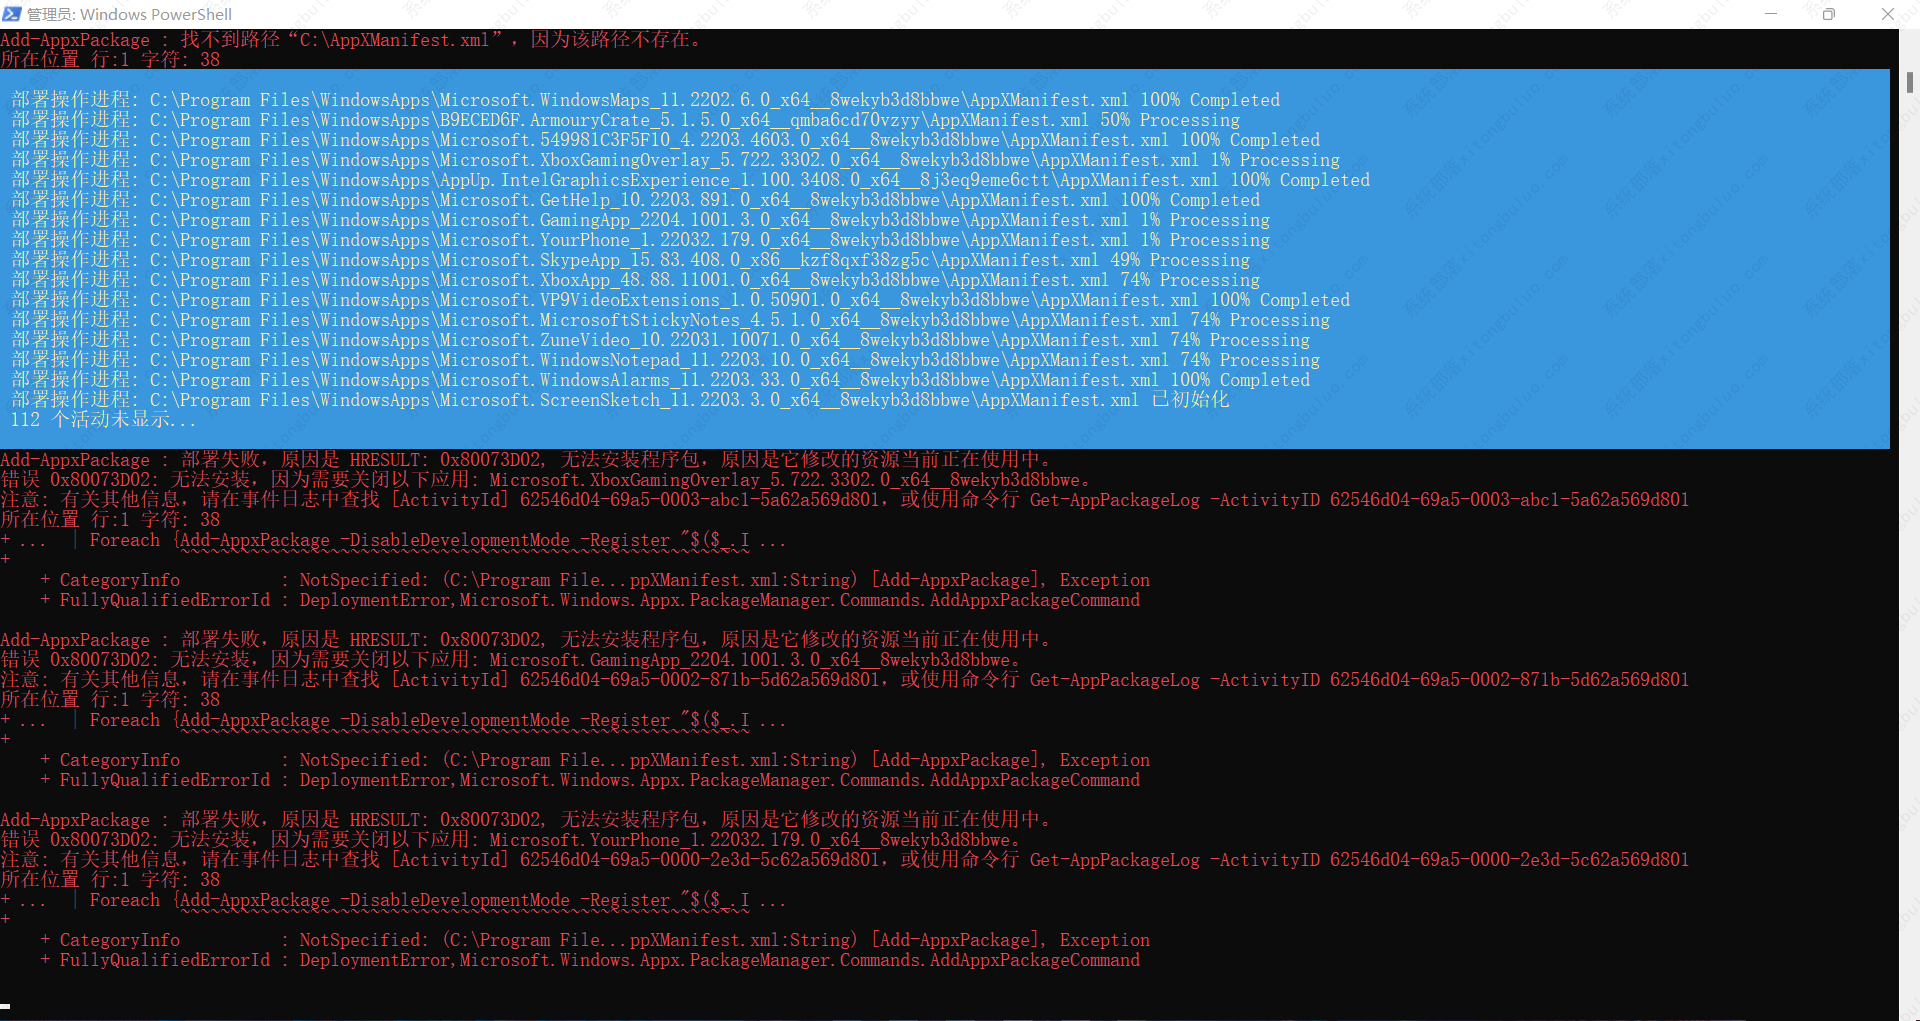Restore down the PowerShell window
The image size is (1920, 1021).
[x=1829, y=14]
